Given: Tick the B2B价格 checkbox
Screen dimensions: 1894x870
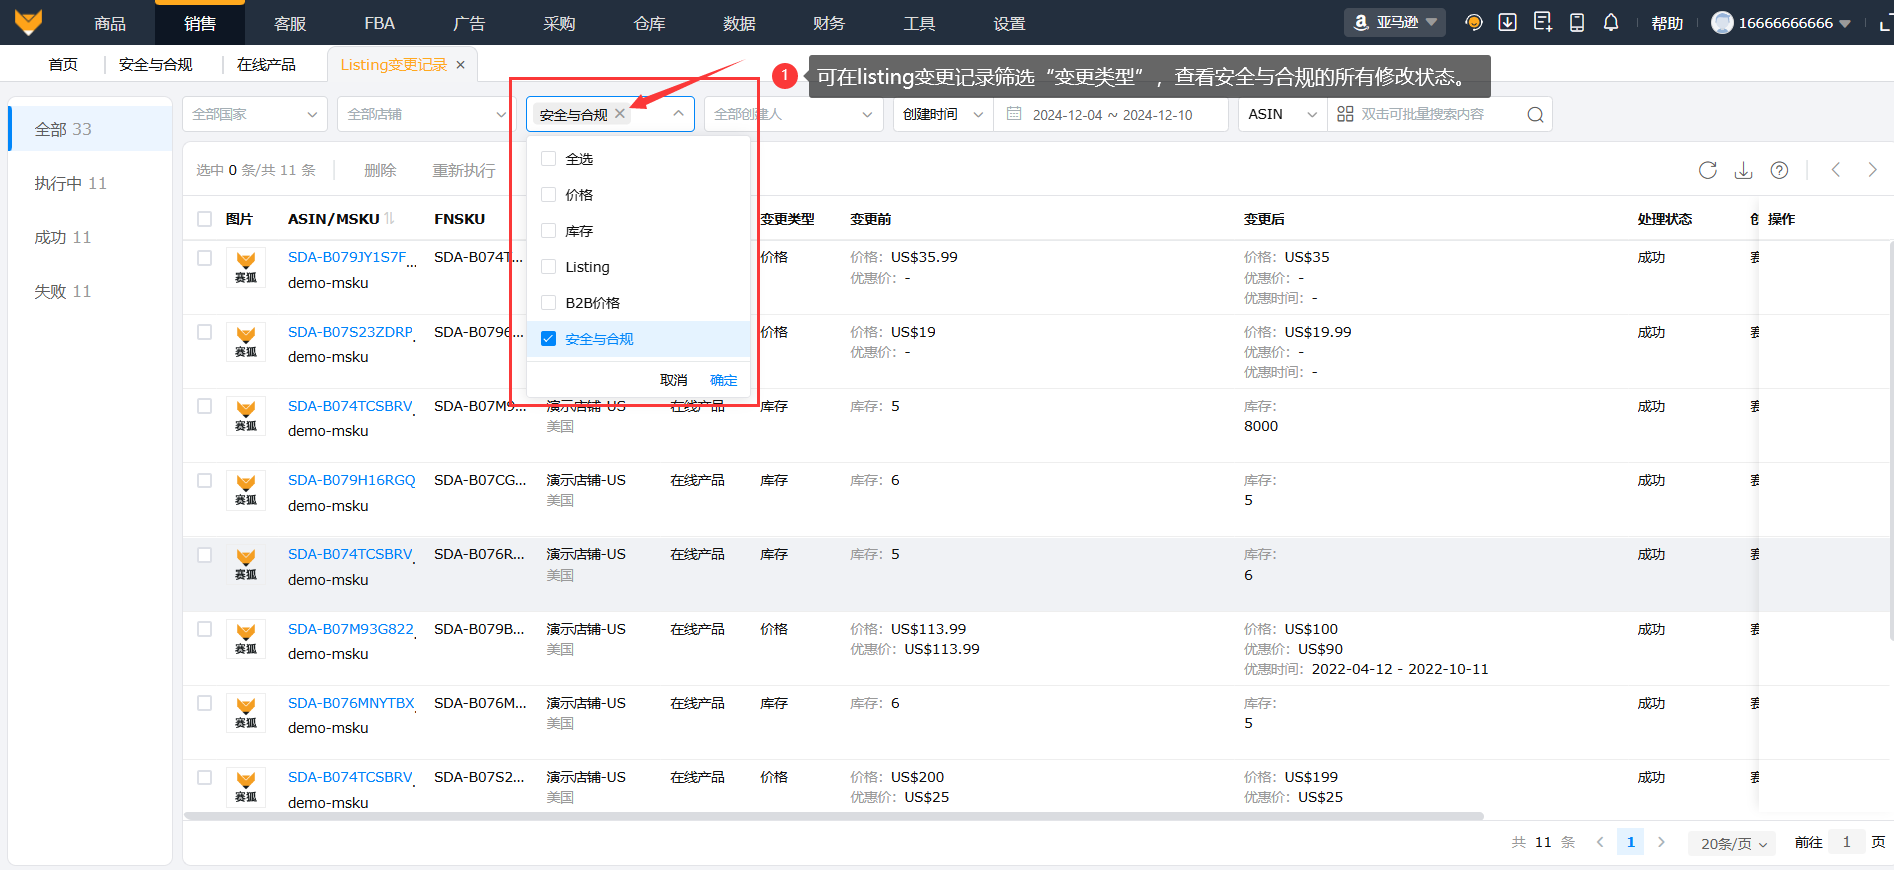Looking at the screenshot, I should [x=549, y=303].
